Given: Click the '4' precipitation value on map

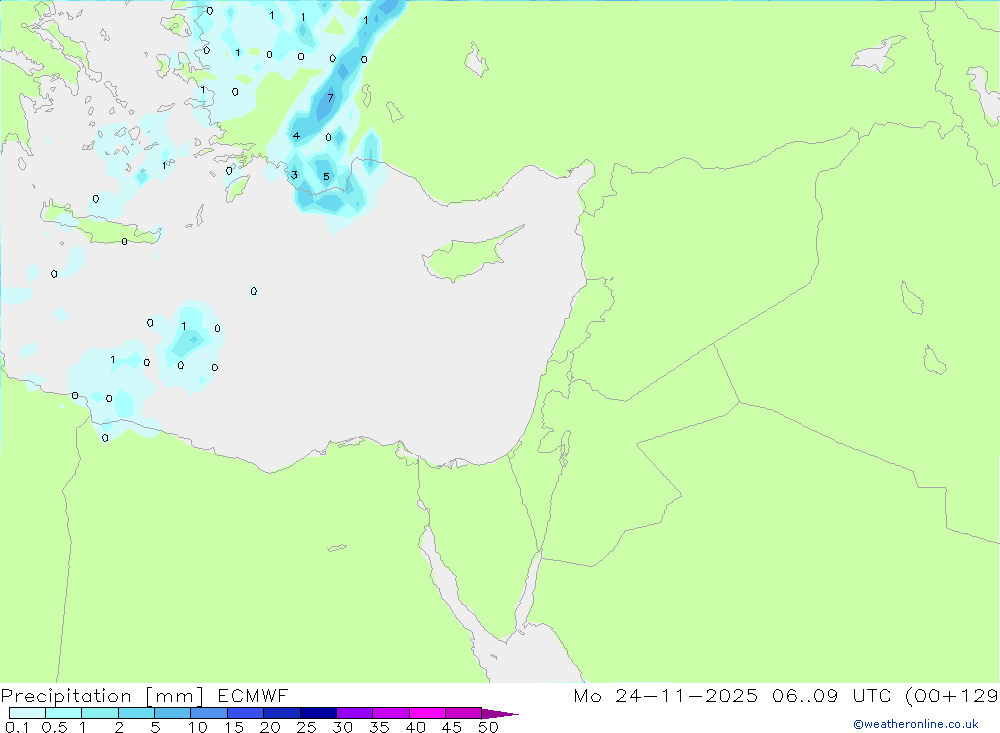Looking at the screenshot, I should tap(296, 135).
